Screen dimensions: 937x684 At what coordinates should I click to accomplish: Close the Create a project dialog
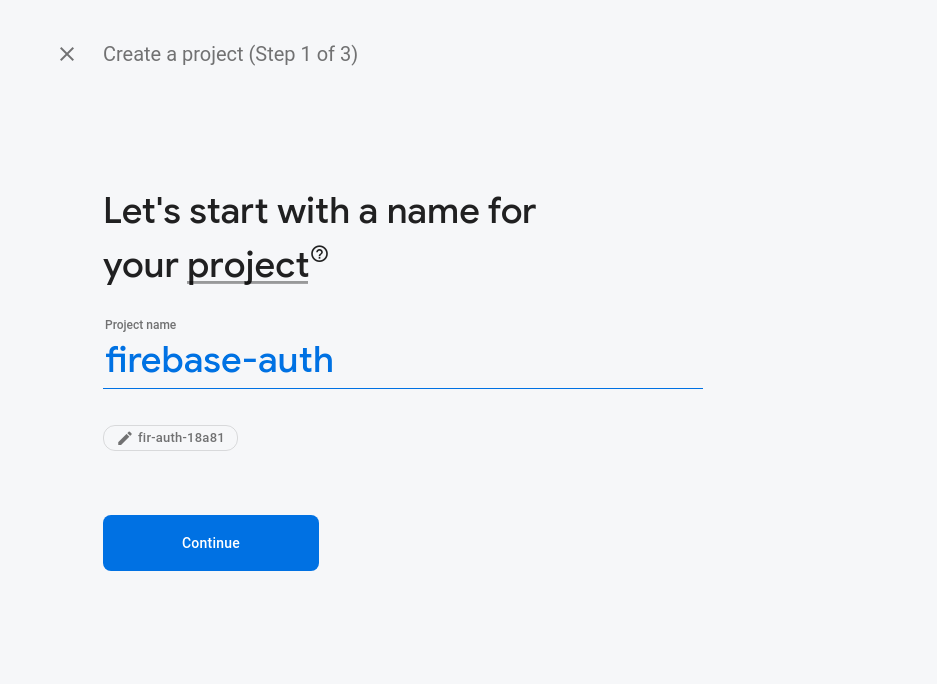67,54
